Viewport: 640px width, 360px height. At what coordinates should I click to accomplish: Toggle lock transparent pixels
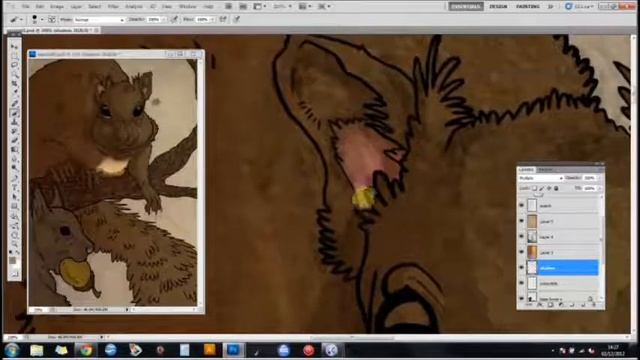534,188
